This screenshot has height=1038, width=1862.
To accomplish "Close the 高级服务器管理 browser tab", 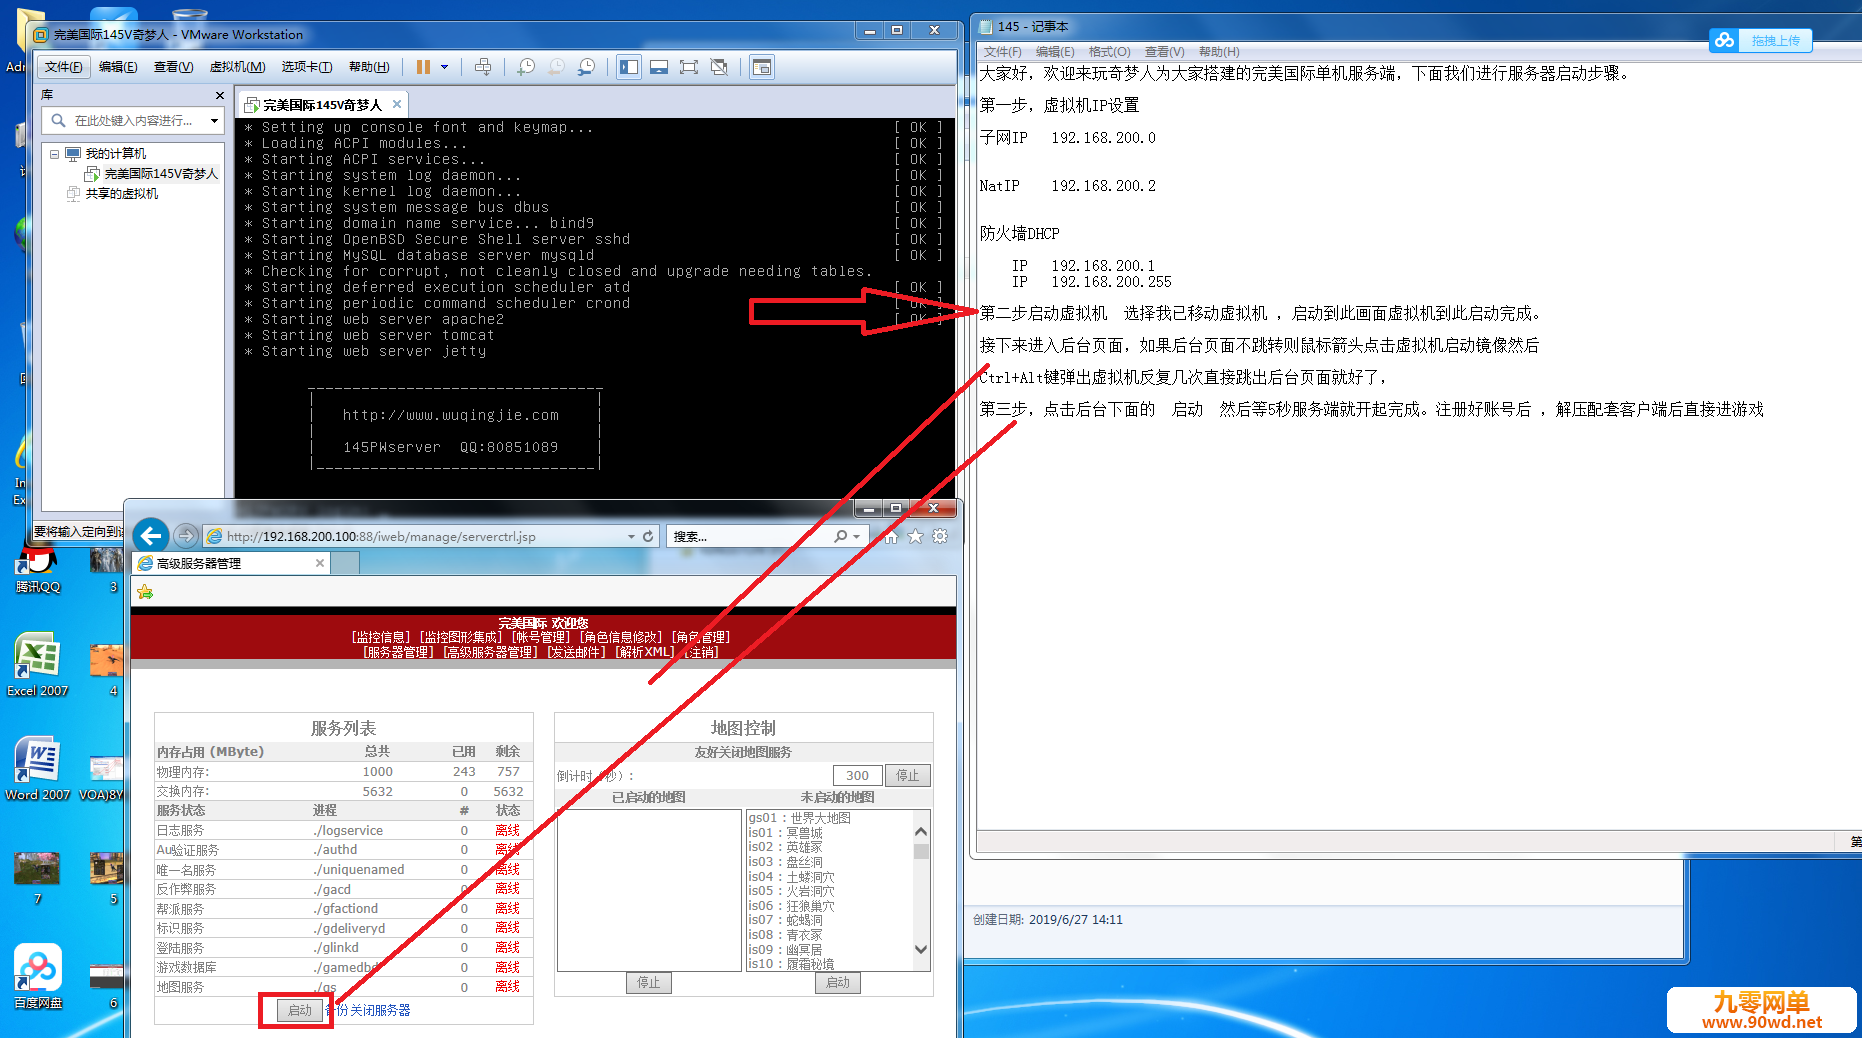I will coord(320,564).
